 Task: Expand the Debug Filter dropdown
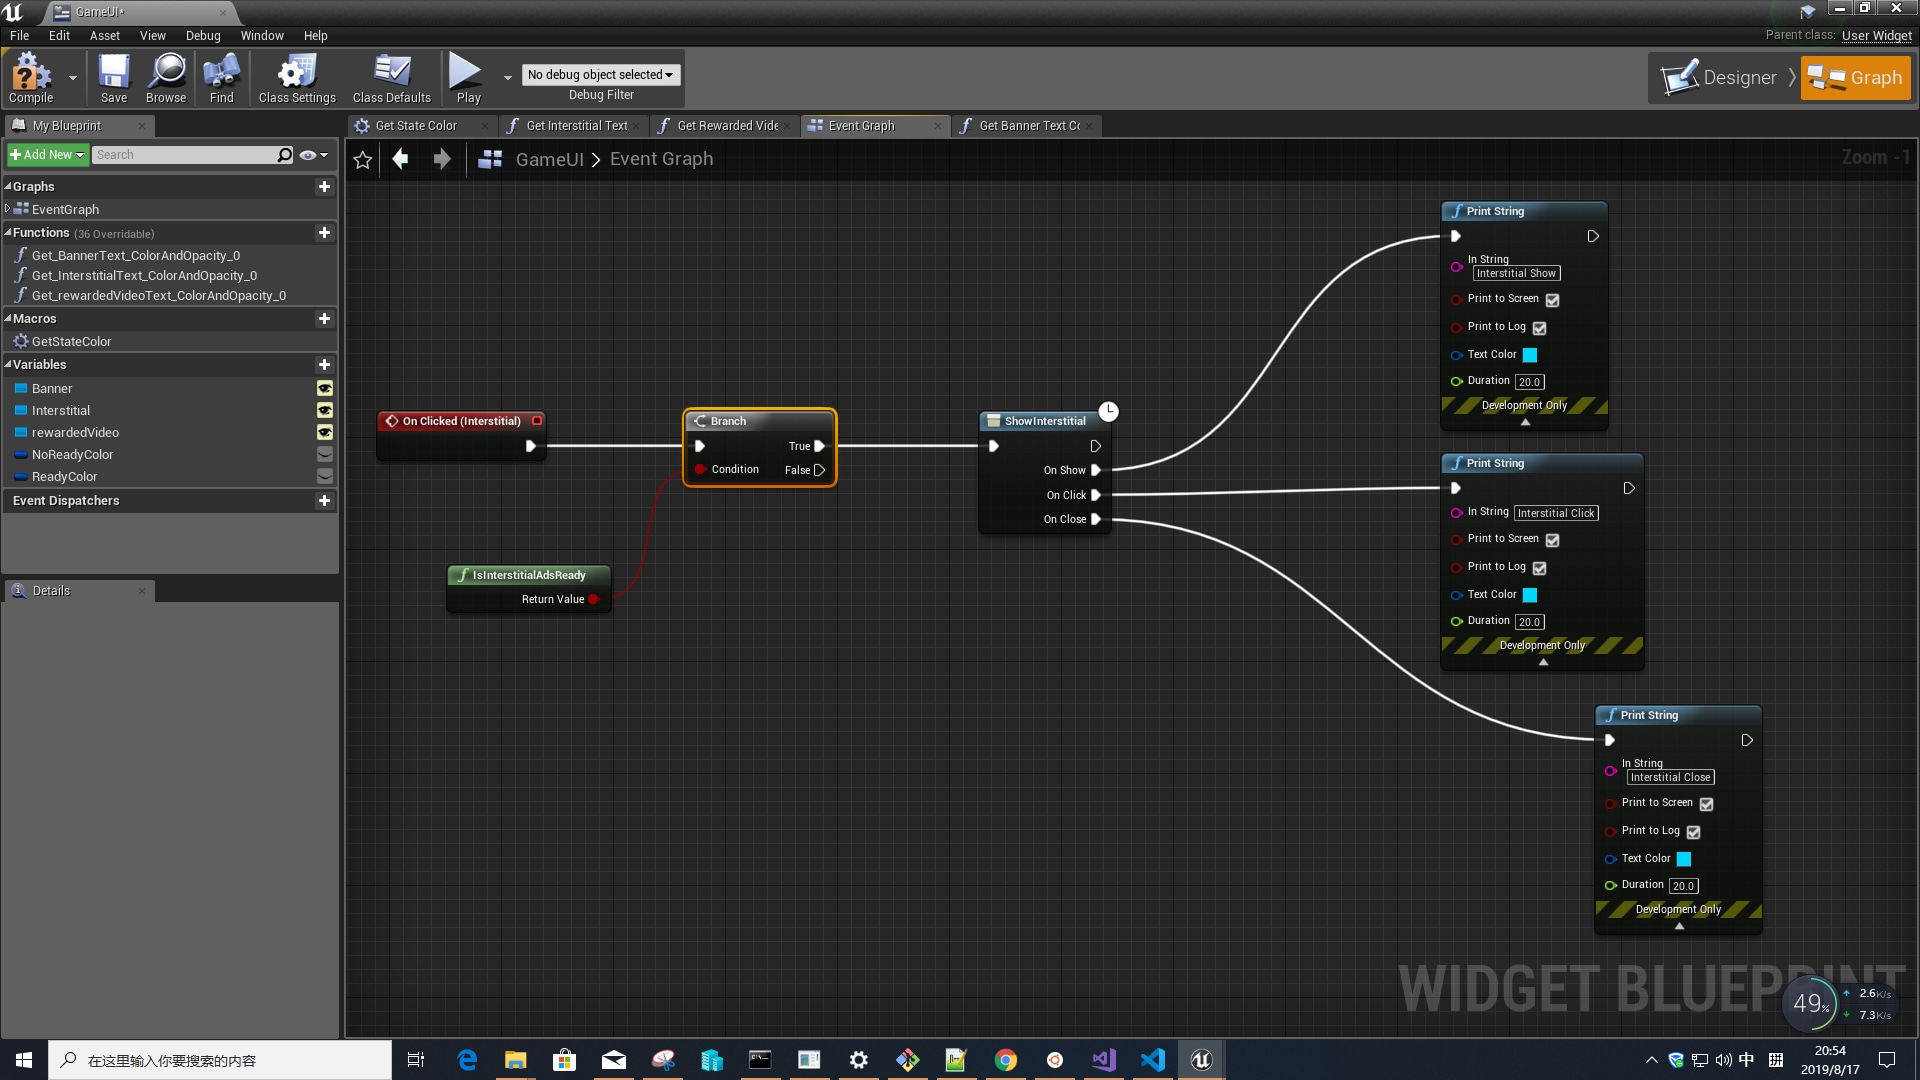599,74
